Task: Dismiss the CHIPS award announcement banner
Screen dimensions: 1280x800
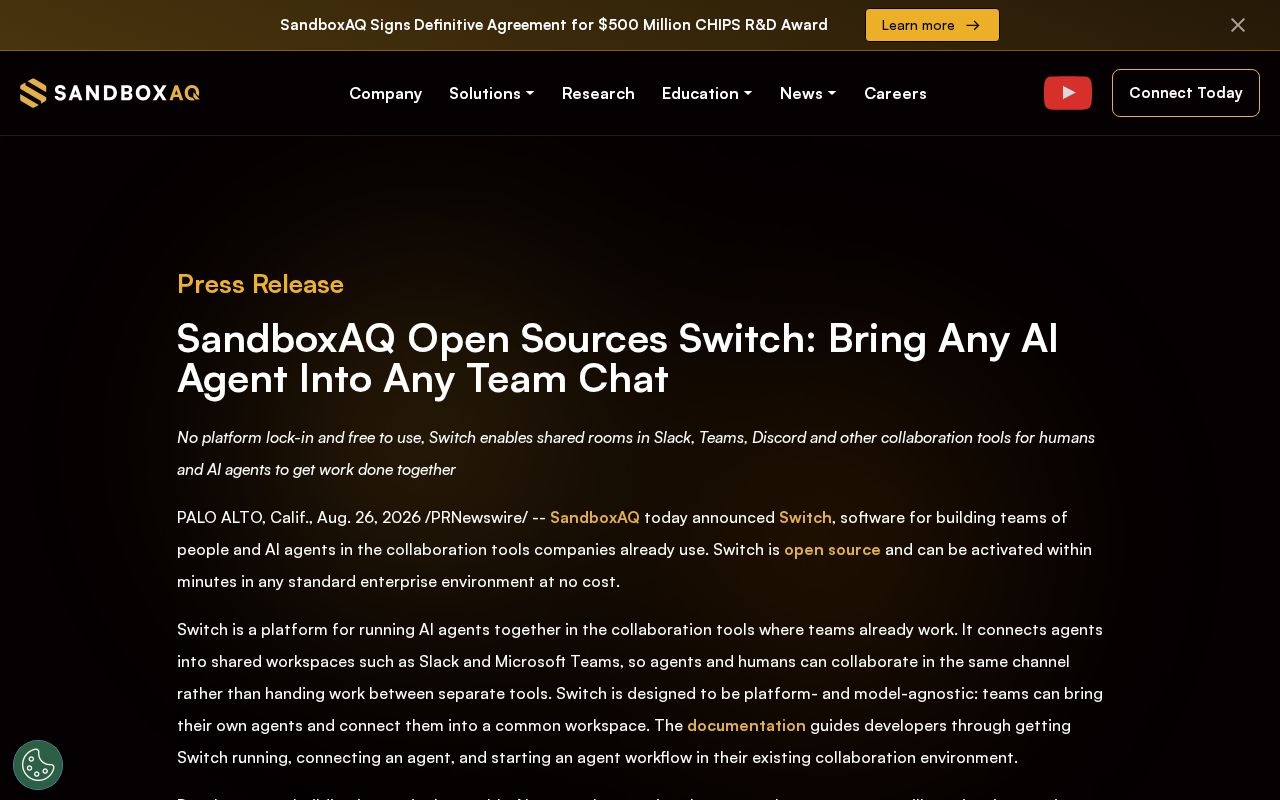Action: pyautogui.click(x=1238, y=25)
